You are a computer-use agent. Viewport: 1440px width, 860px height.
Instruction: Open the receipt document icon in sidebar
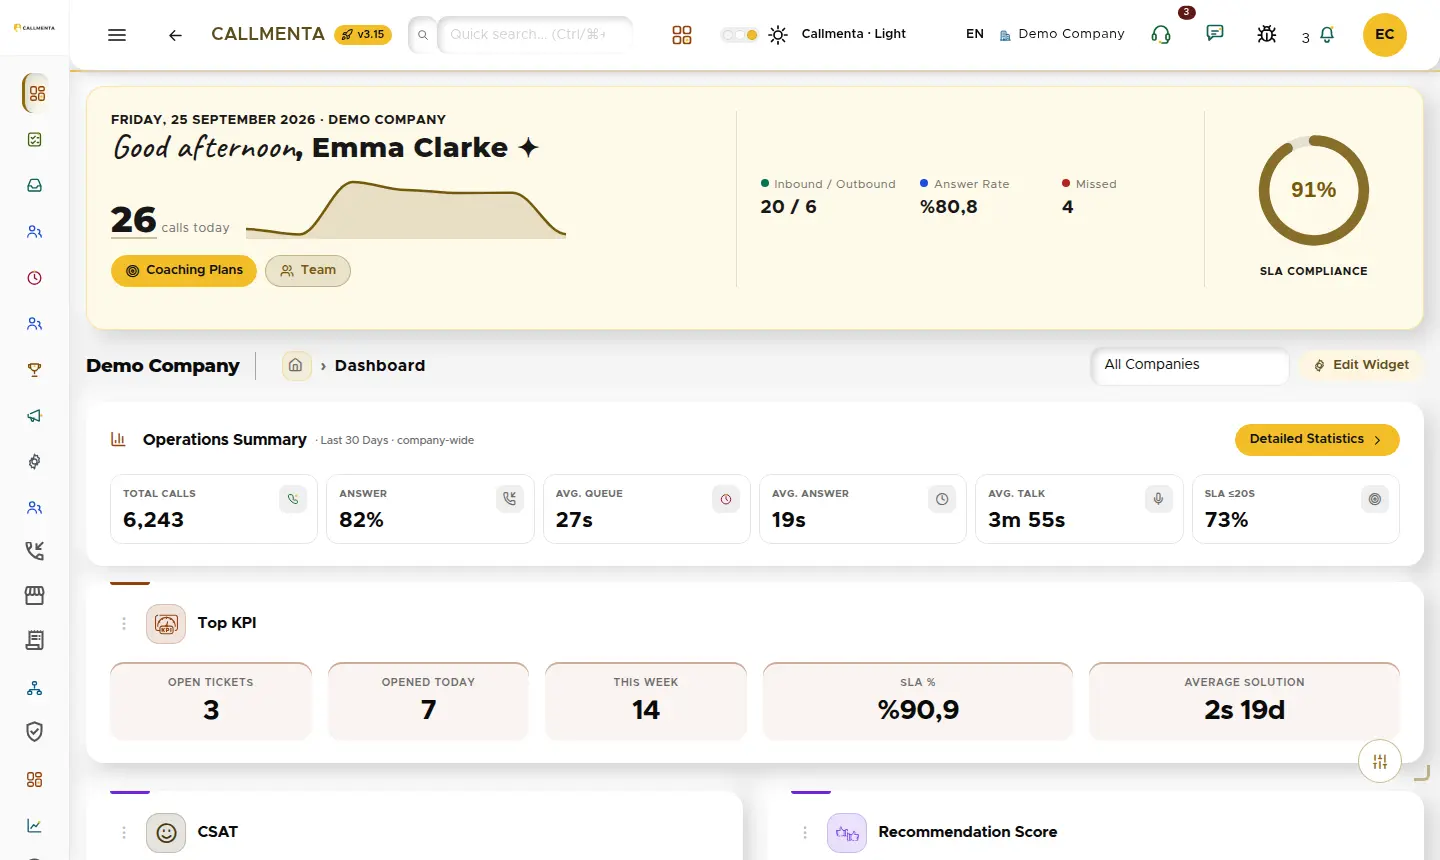(x=35, y=640)
